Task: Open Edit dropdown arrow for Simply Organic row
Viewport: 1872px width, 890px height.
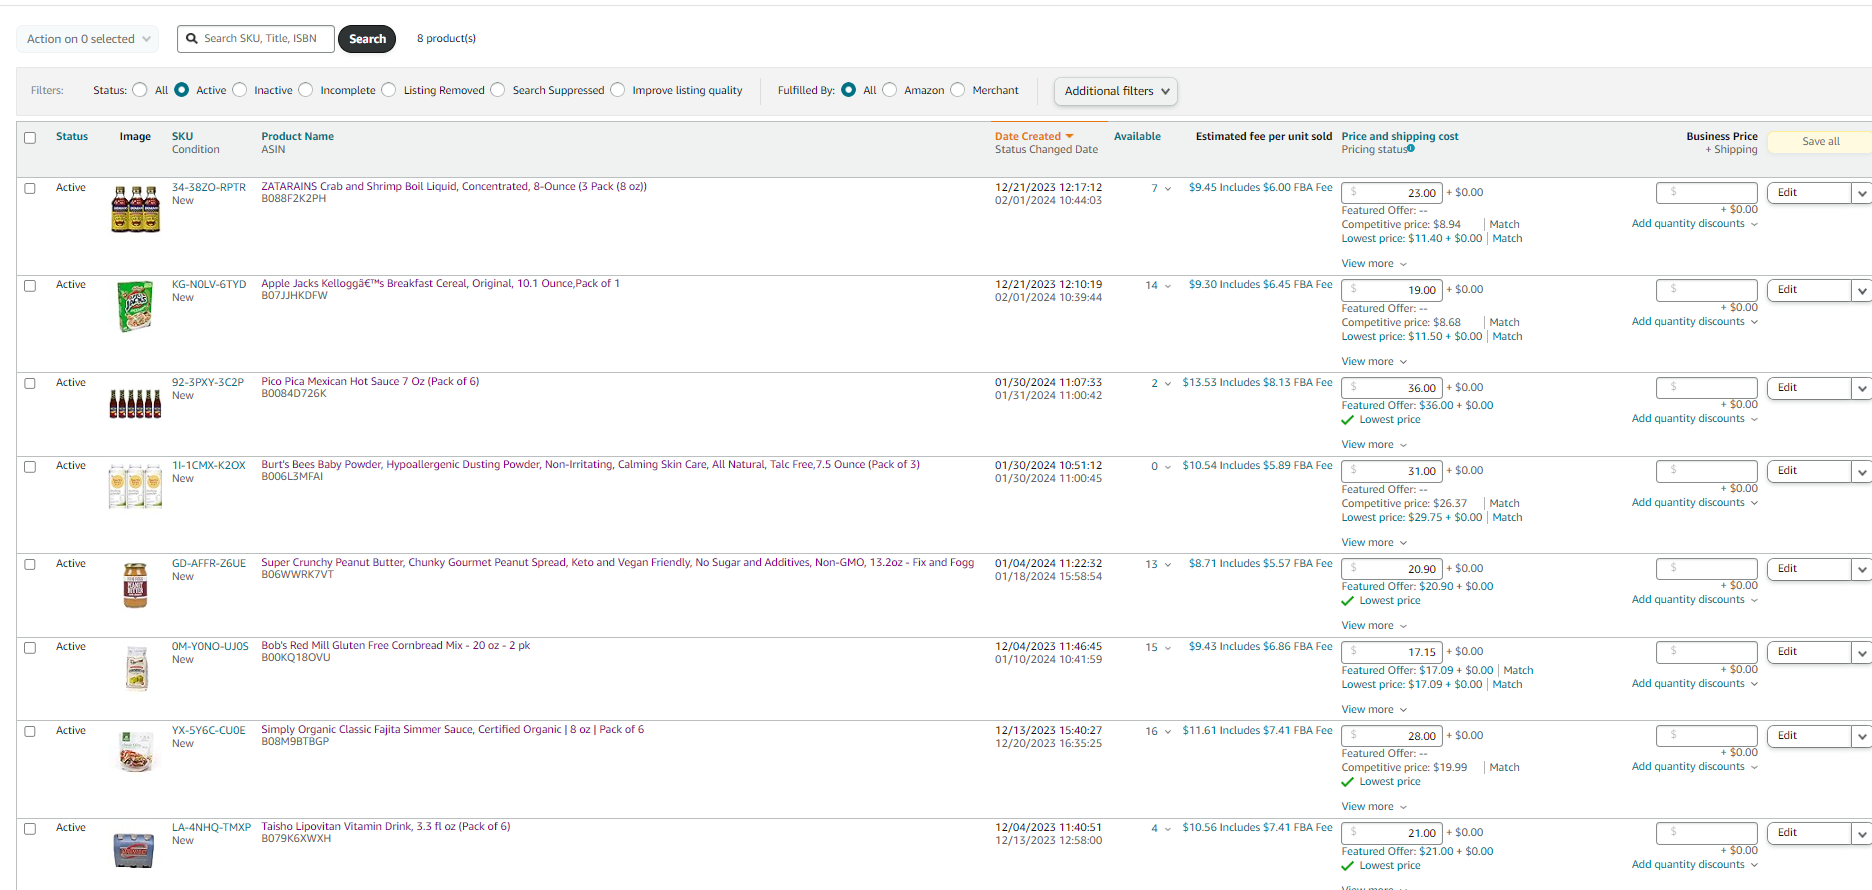Action: (1861, 736)
